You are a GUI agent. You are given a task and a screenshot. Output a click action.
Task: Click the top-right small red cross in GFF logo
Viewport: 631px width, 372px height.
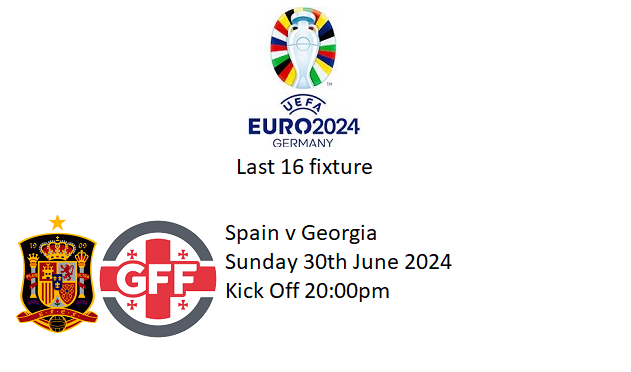click(x=183, y=254)
